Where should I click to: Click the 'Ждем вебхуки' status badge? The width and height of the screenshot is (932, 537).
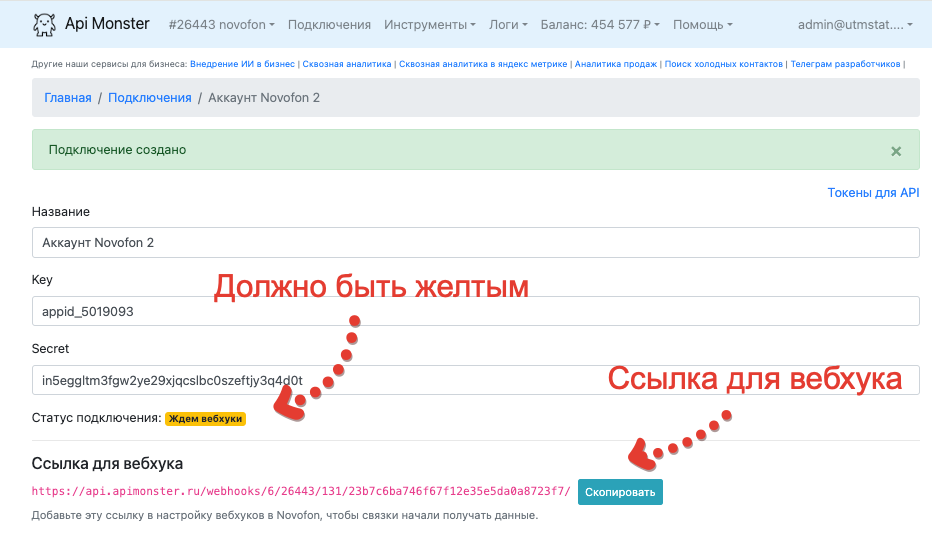tap(205, 419)
